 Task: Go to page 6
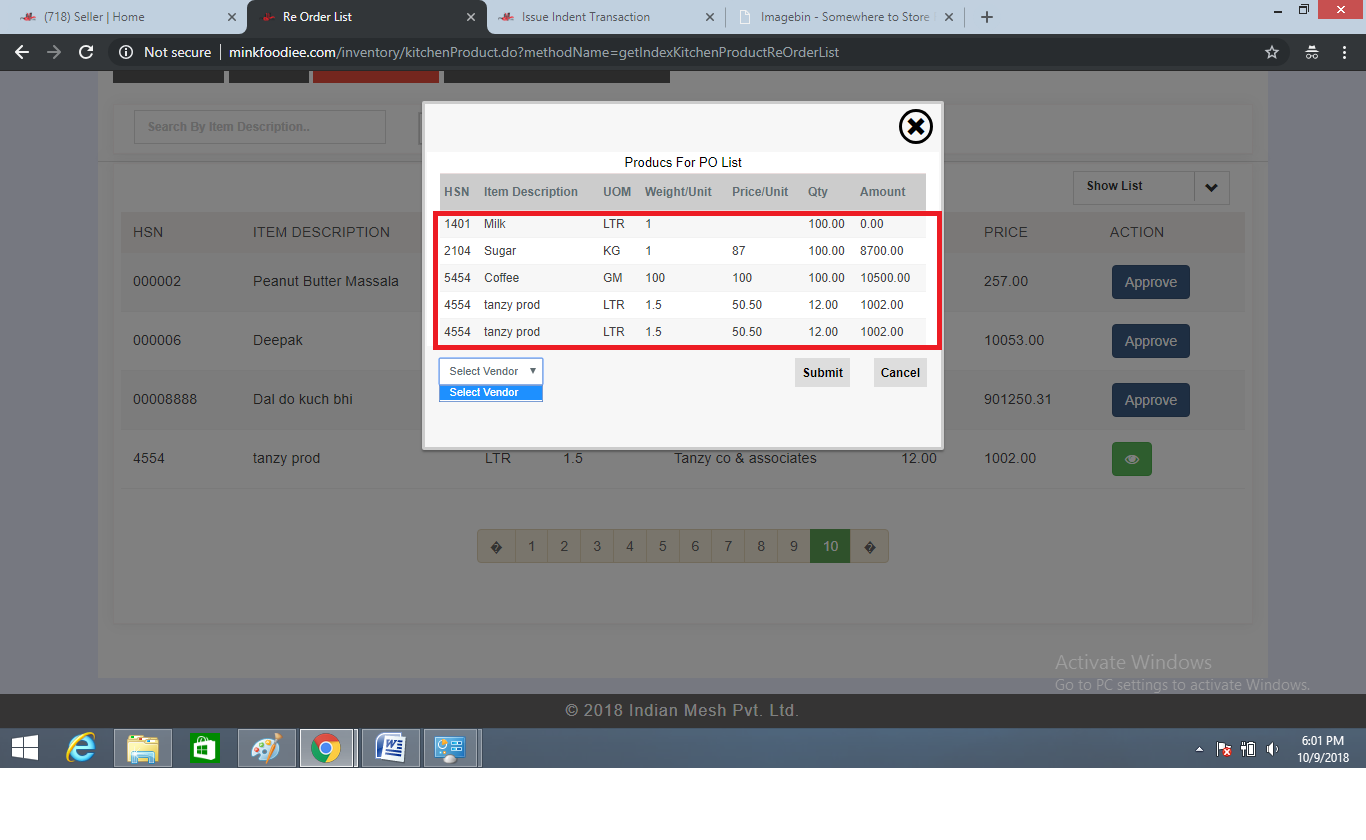click(695, 546)
